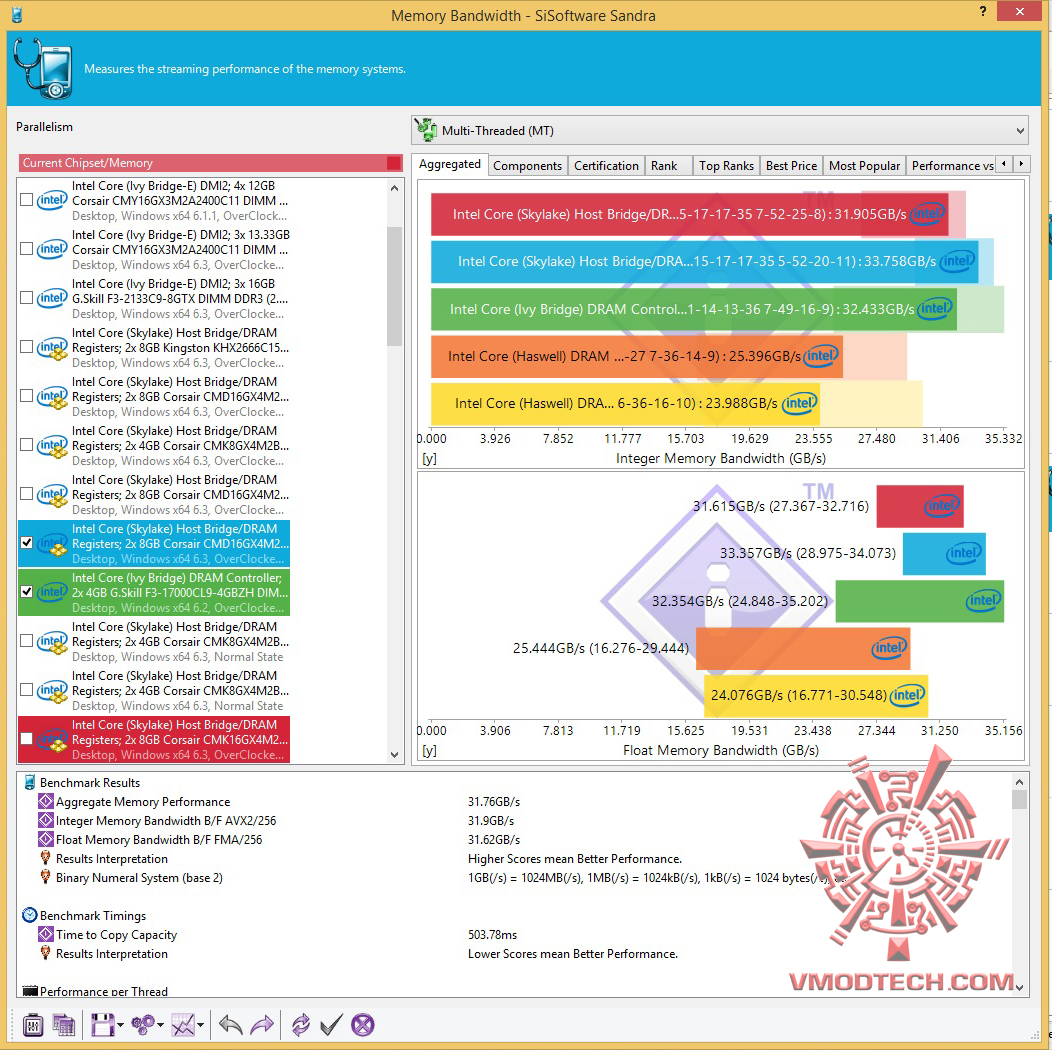Open the Performance vs tab
1052x1050 pixels.
(x=951, y=166)
